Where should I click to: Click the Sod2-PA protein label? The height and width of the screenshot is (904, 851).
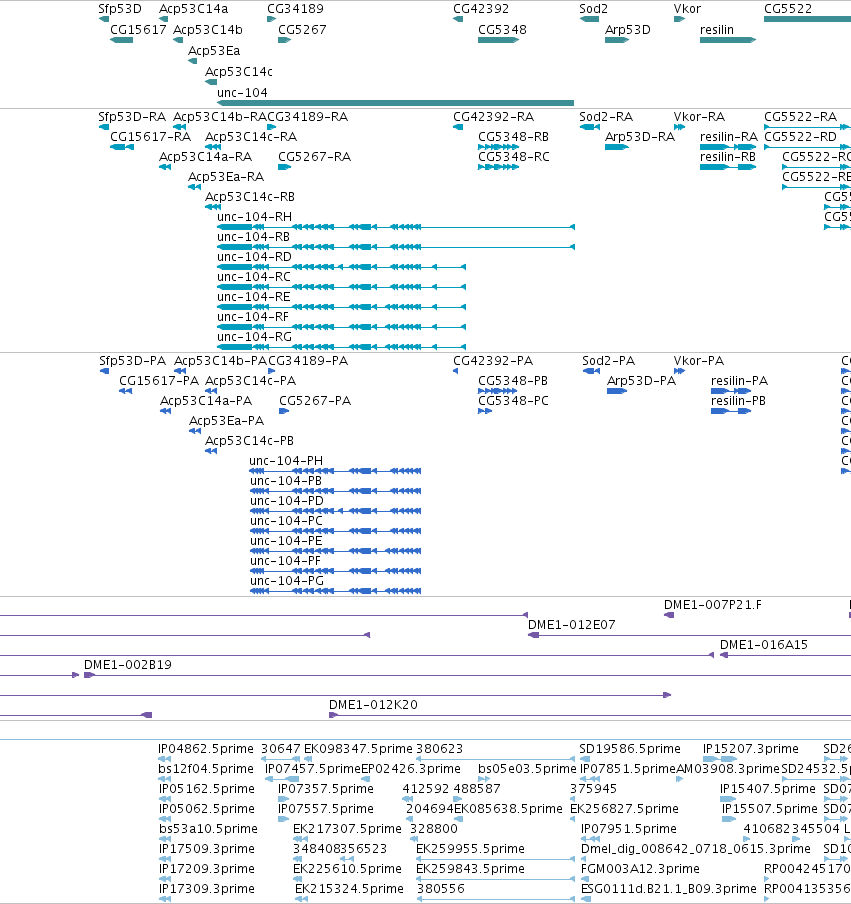click(x=608, y=361)
